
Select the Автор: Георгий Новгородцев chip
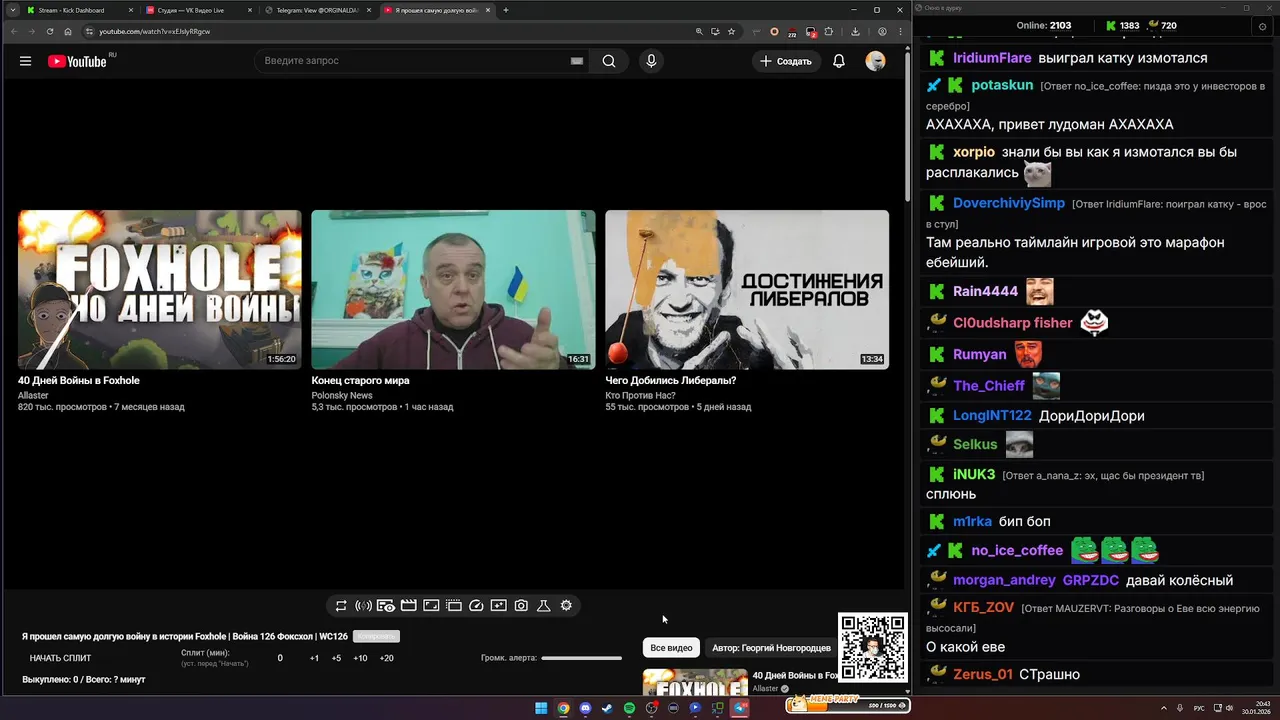pos(771,648)
